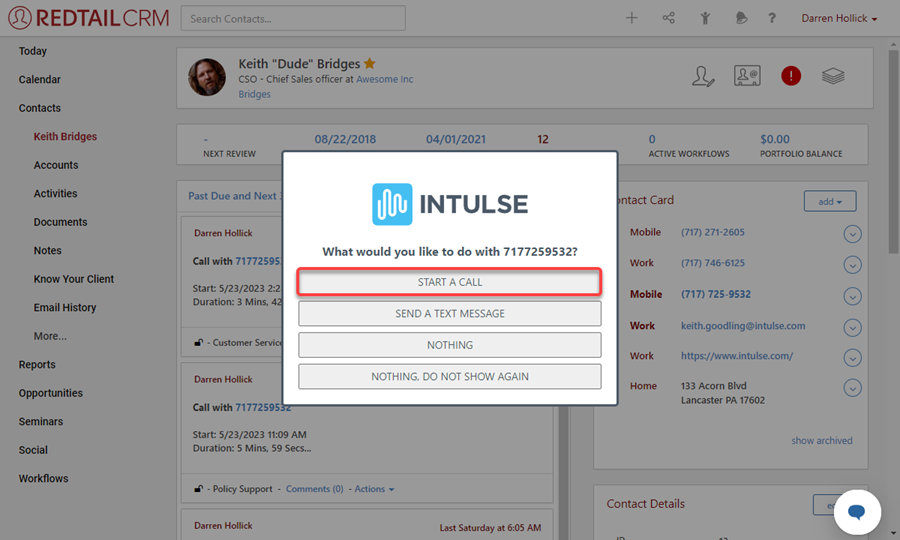Click the 08/22/2018 date link

click(x=345, y=139)
